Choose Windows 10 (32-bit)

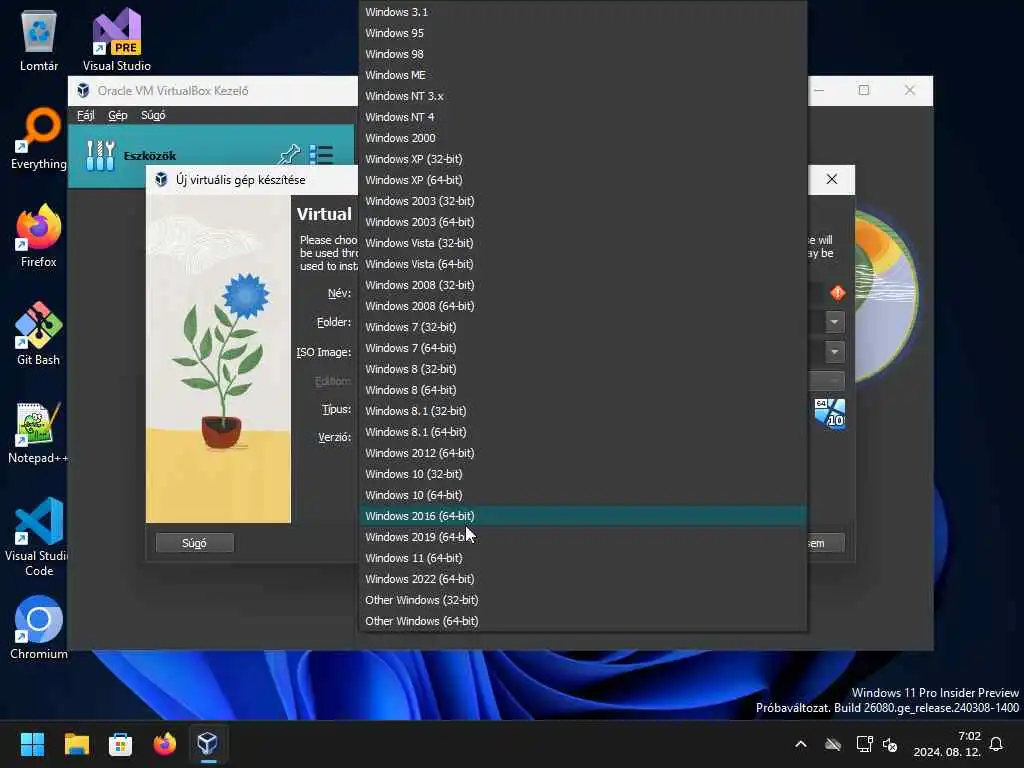point(583,473)
